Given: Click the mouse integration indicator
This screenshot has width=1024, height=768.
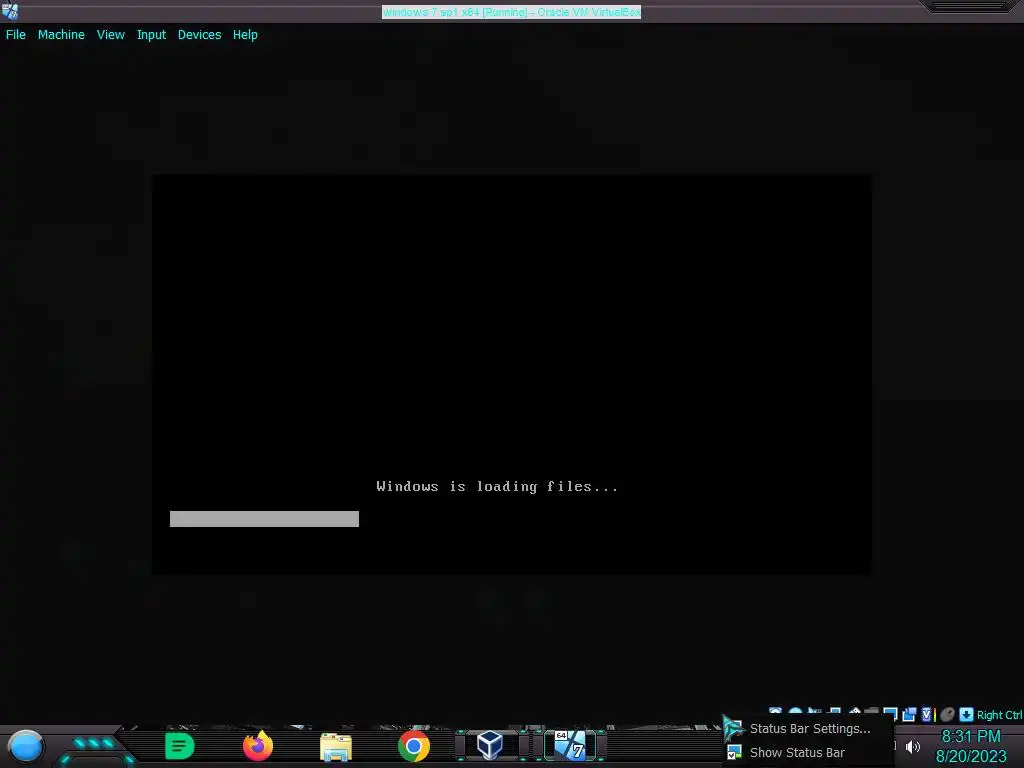Looking at the screenshot, I should point(948,714).
